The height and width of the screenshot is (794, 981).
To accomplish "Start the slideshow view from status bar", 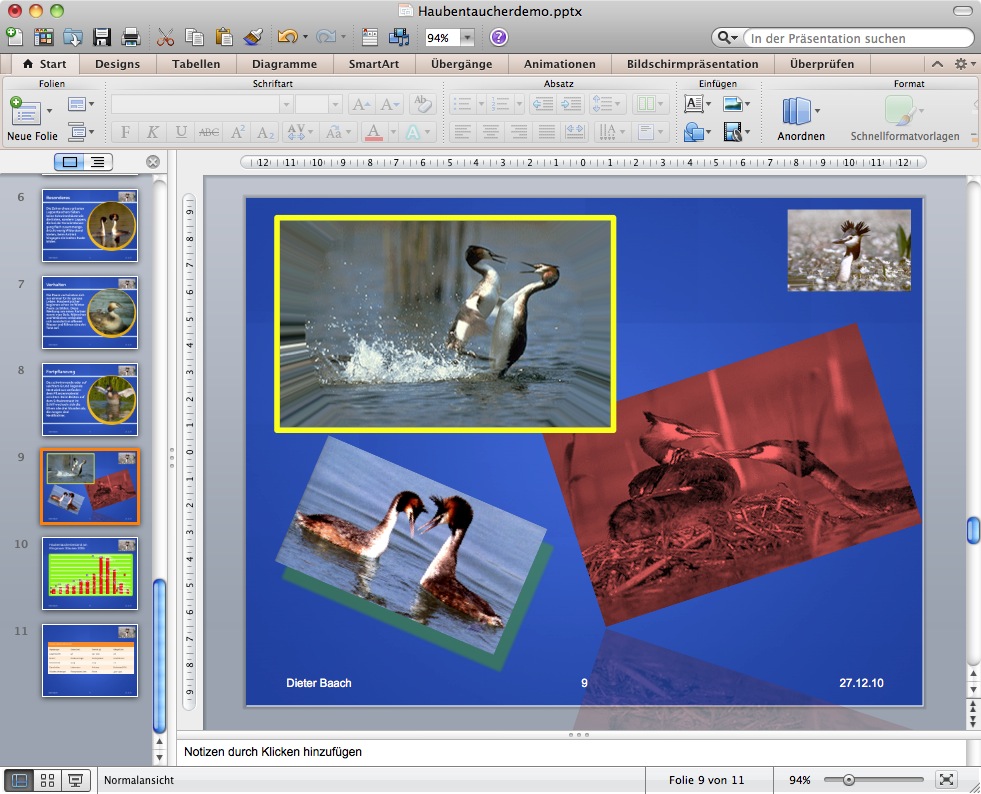I will click(x=75, y=780).
